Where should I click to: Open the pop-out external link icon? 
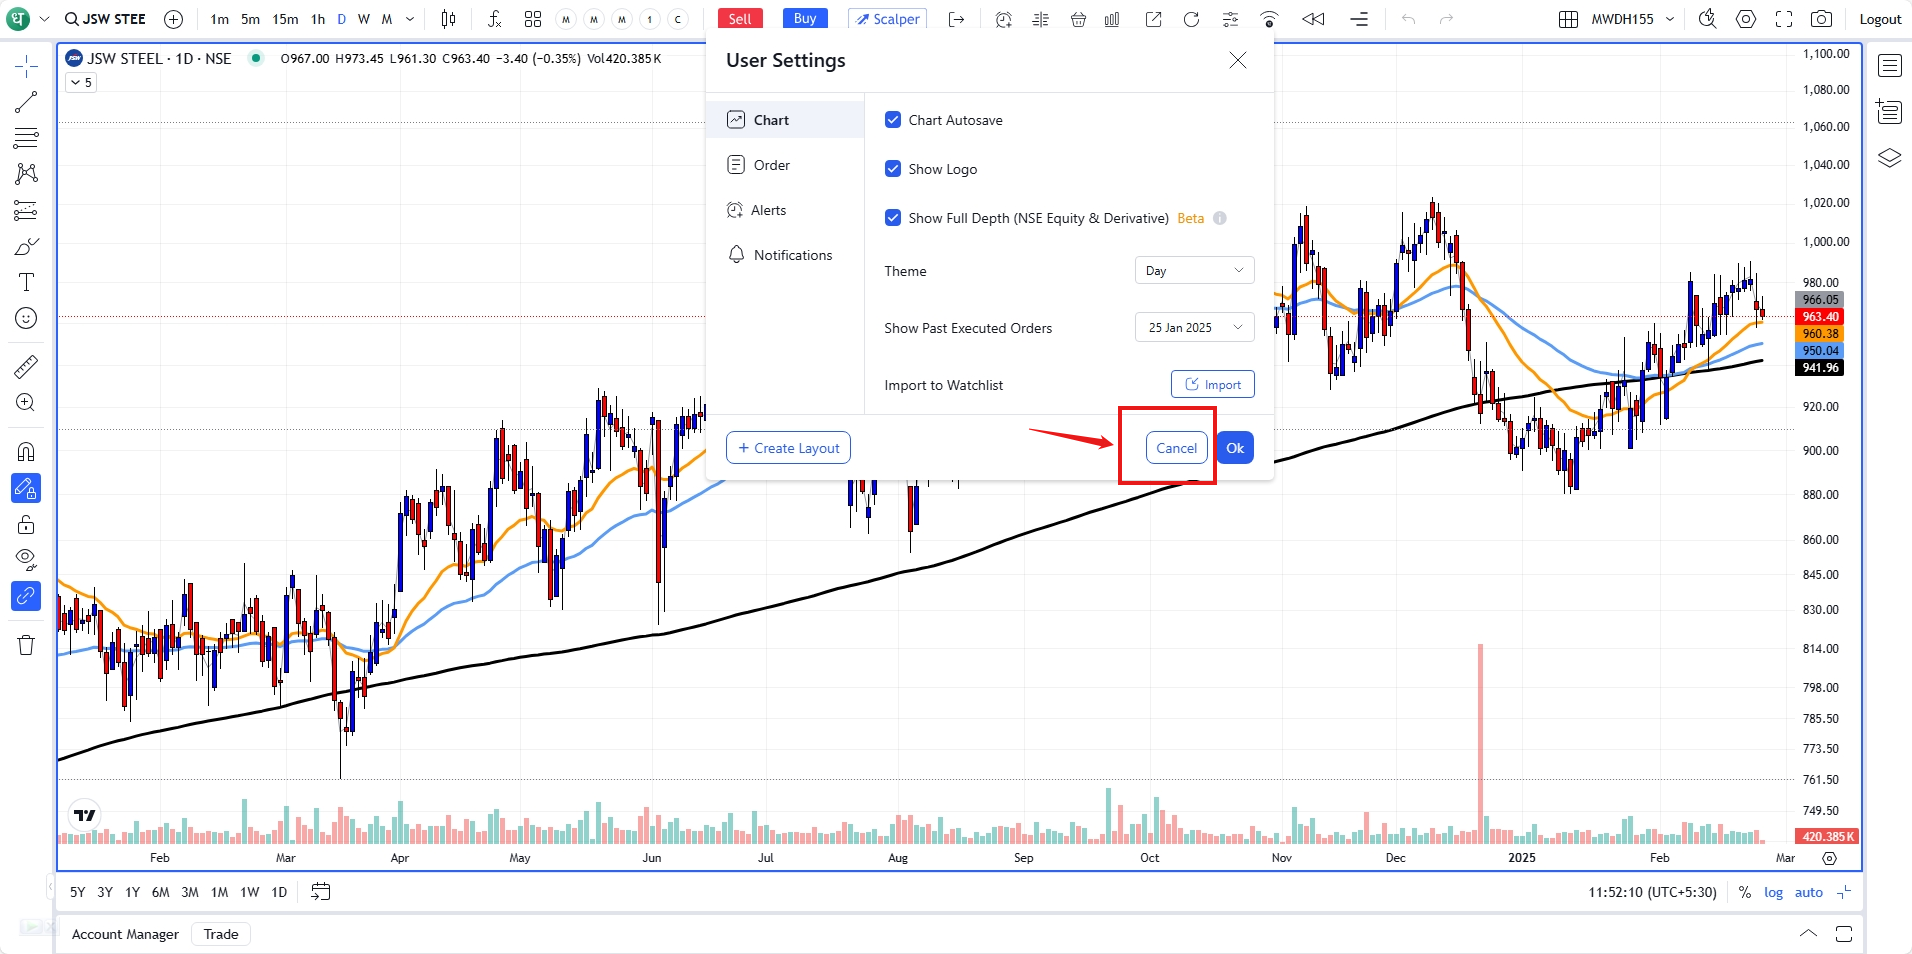click(x=1153, y=19)
